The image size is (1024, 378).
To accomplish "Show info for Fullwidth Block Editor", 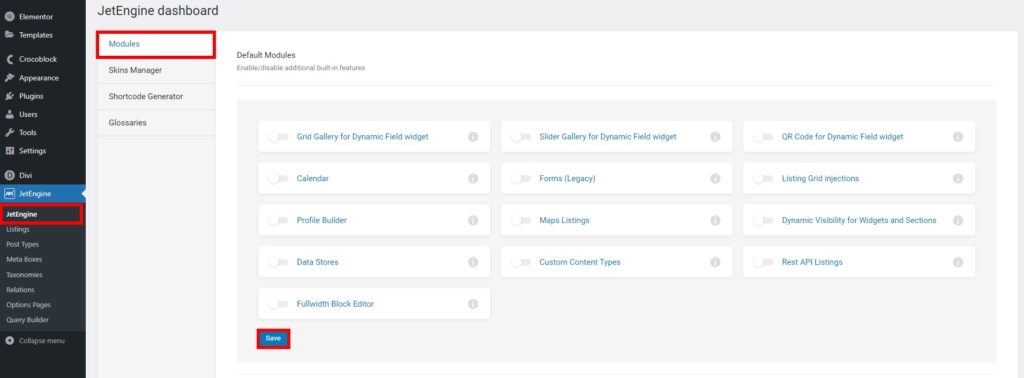I will tap(473, 304).
